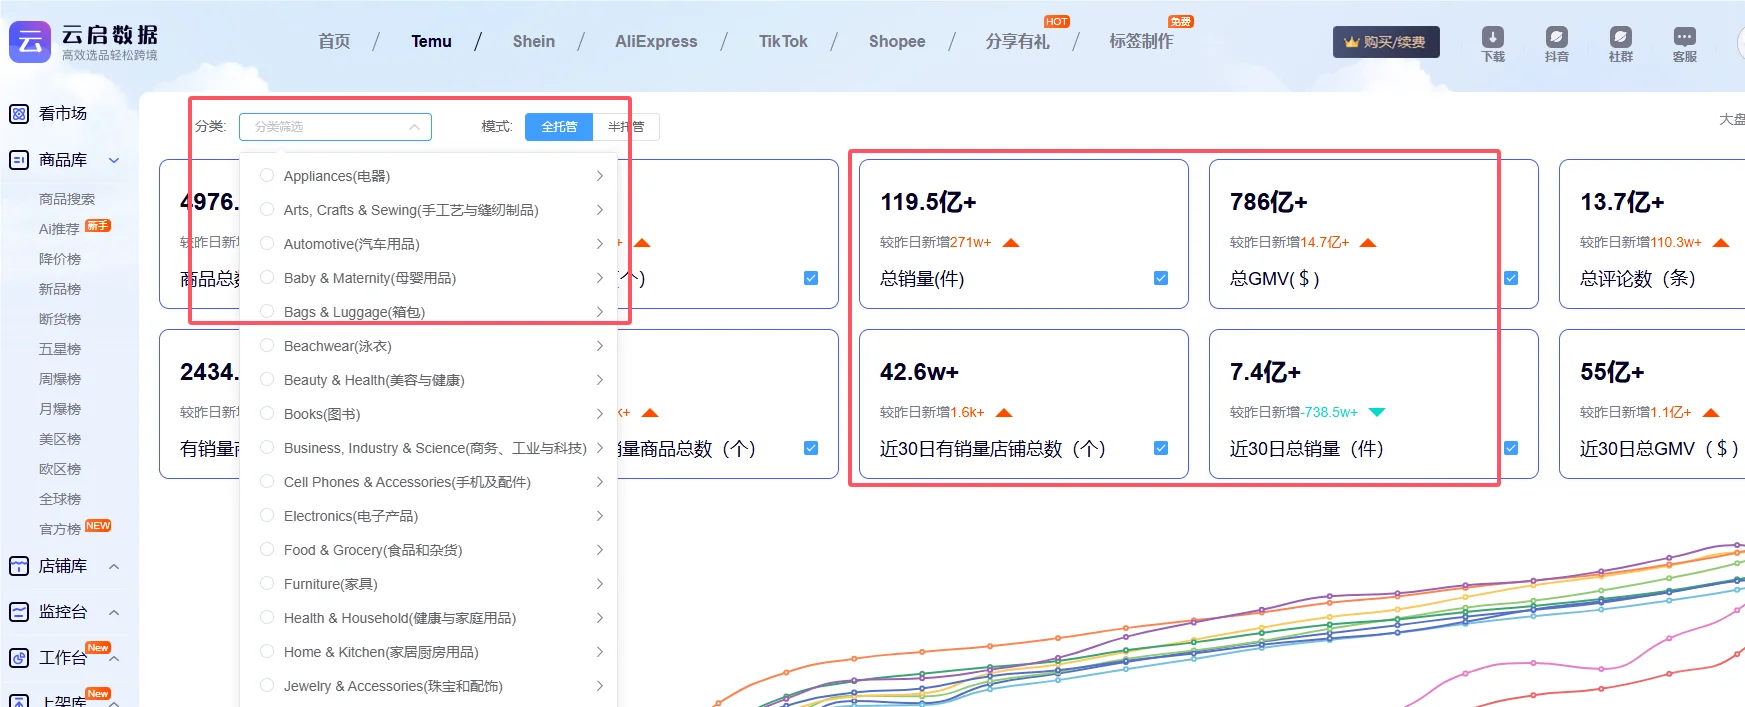This screenshot has width=1745, height=707.
Task: Open 官方榜 in sidebar
Action: [x=60, y=529]
